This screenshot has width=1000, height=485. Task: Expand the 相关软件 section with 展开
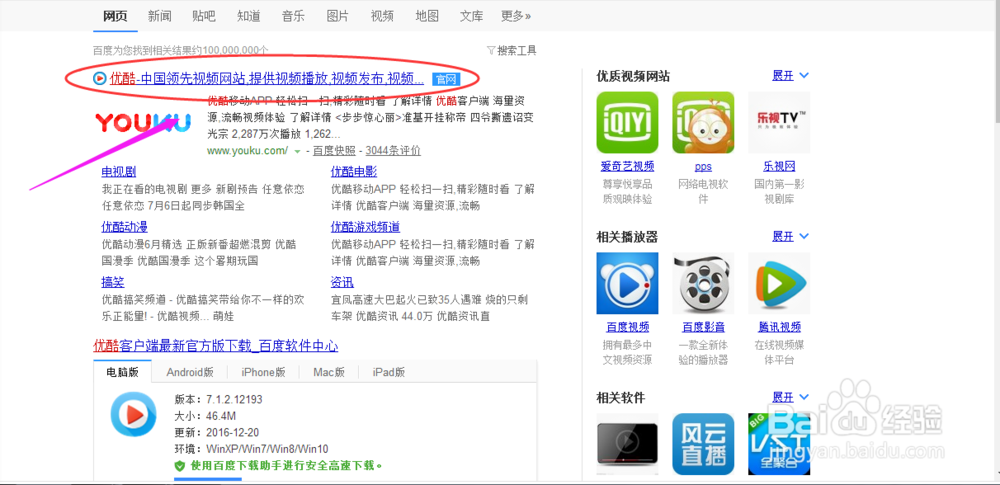tap(790, 397)
